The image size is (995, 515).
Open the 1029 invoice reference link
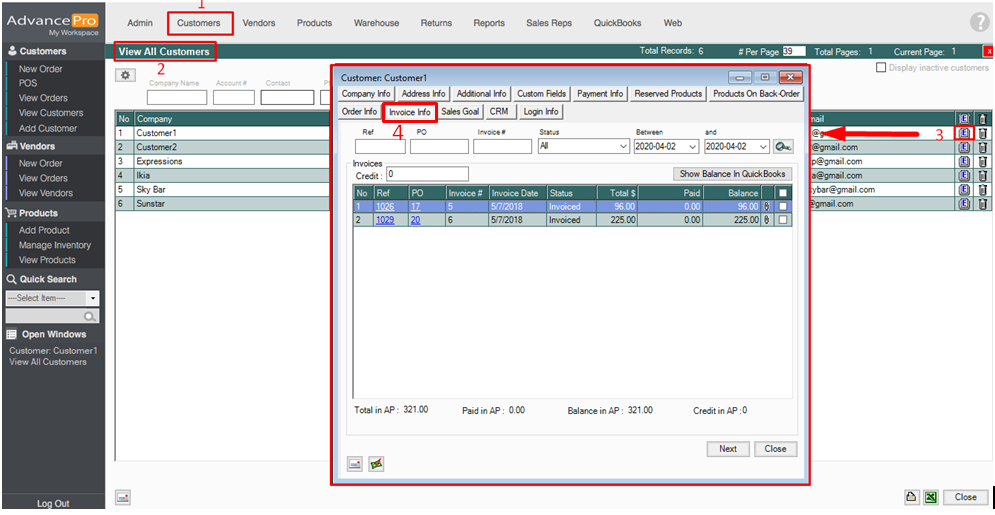(384, 221)
